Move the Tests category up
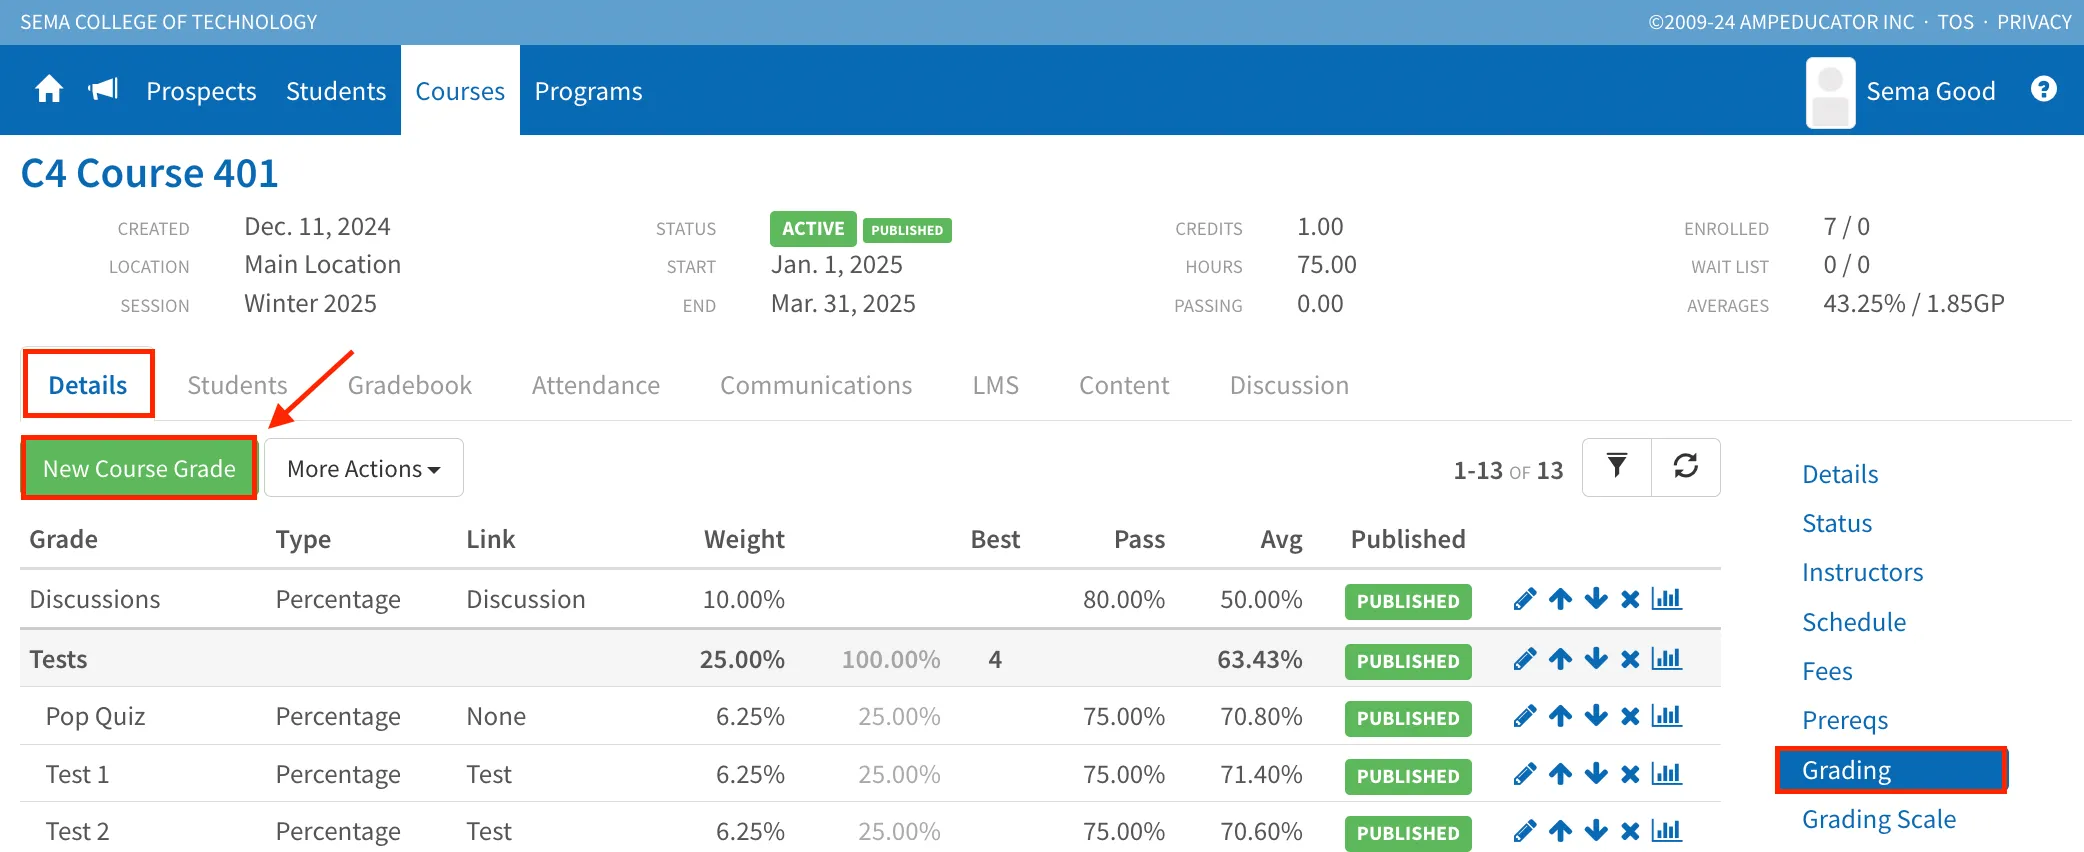The height and width of the screenshot is (852, 2084). 1560,659
